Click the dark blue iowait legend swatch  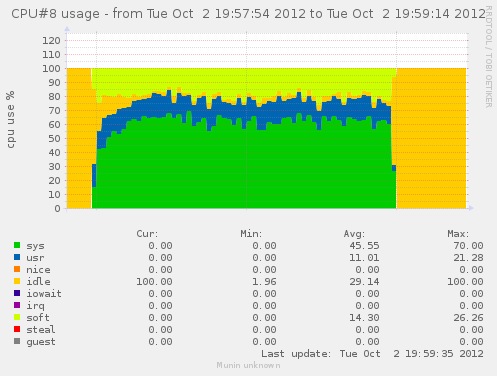tap(17, 293)
